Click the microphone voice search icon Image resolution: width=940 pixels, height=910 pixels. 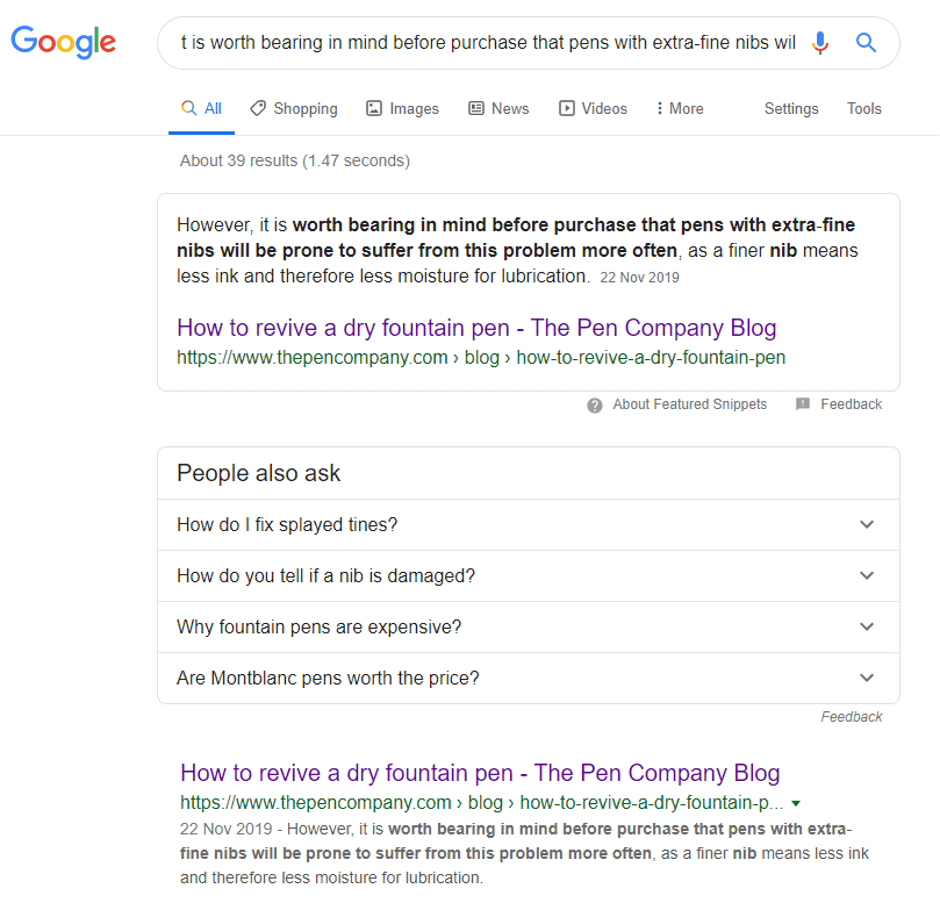click(820, 43)
